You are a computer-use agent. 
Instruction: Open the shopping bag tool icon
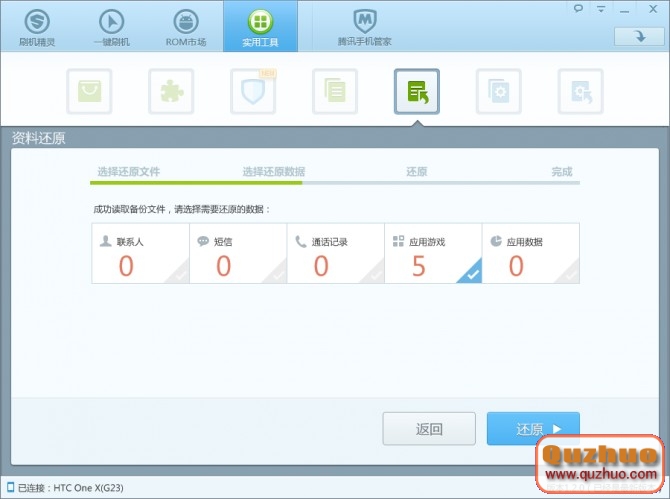(89, 91)
